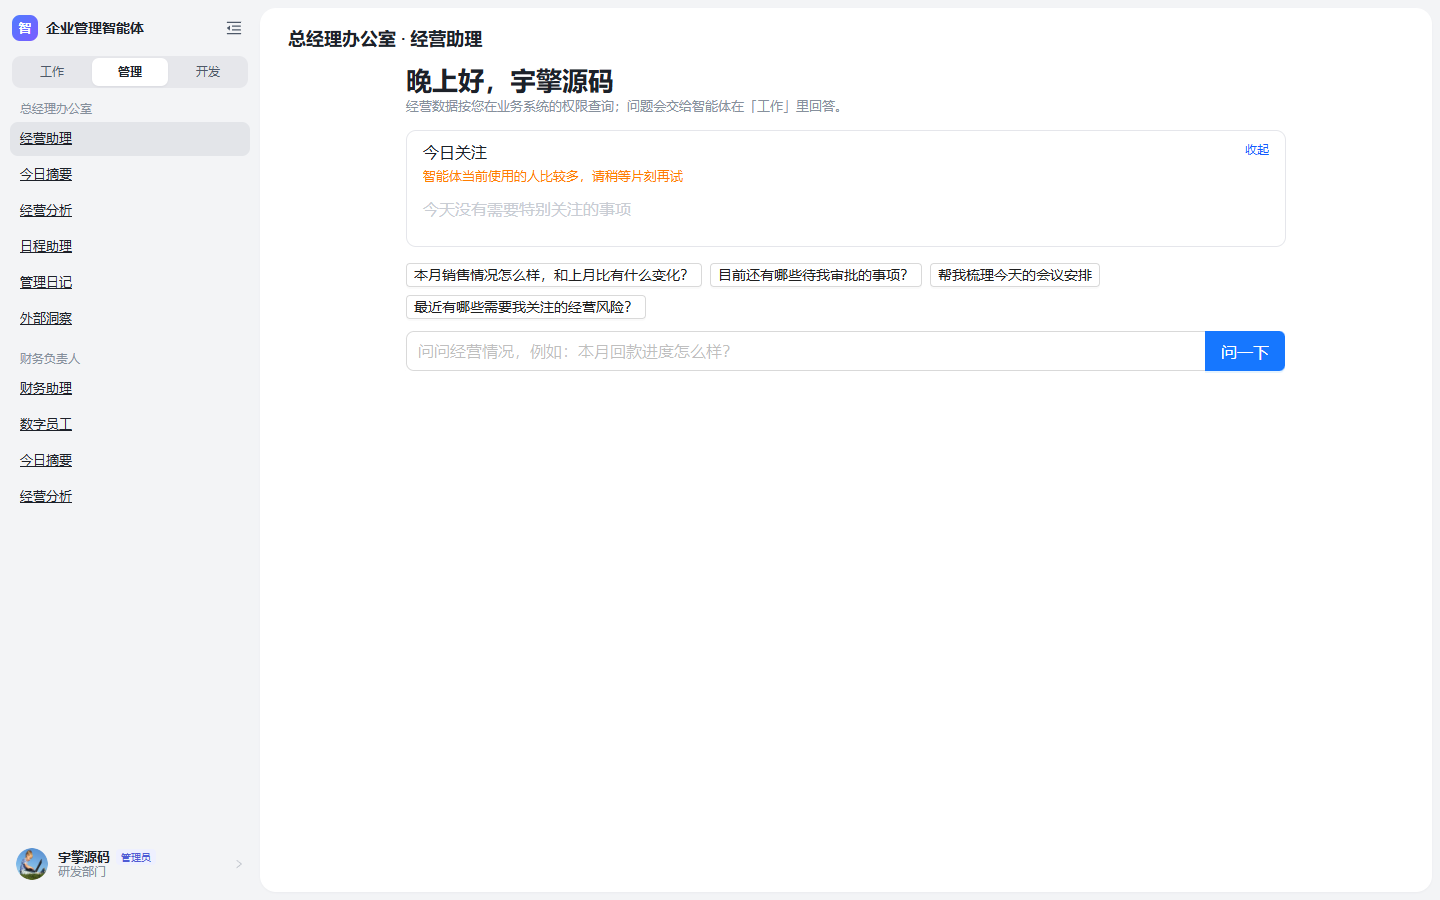Open 经营分析 under 总经理办公室
This screenshot has height=900, width=1440.
tap(130, 211)
